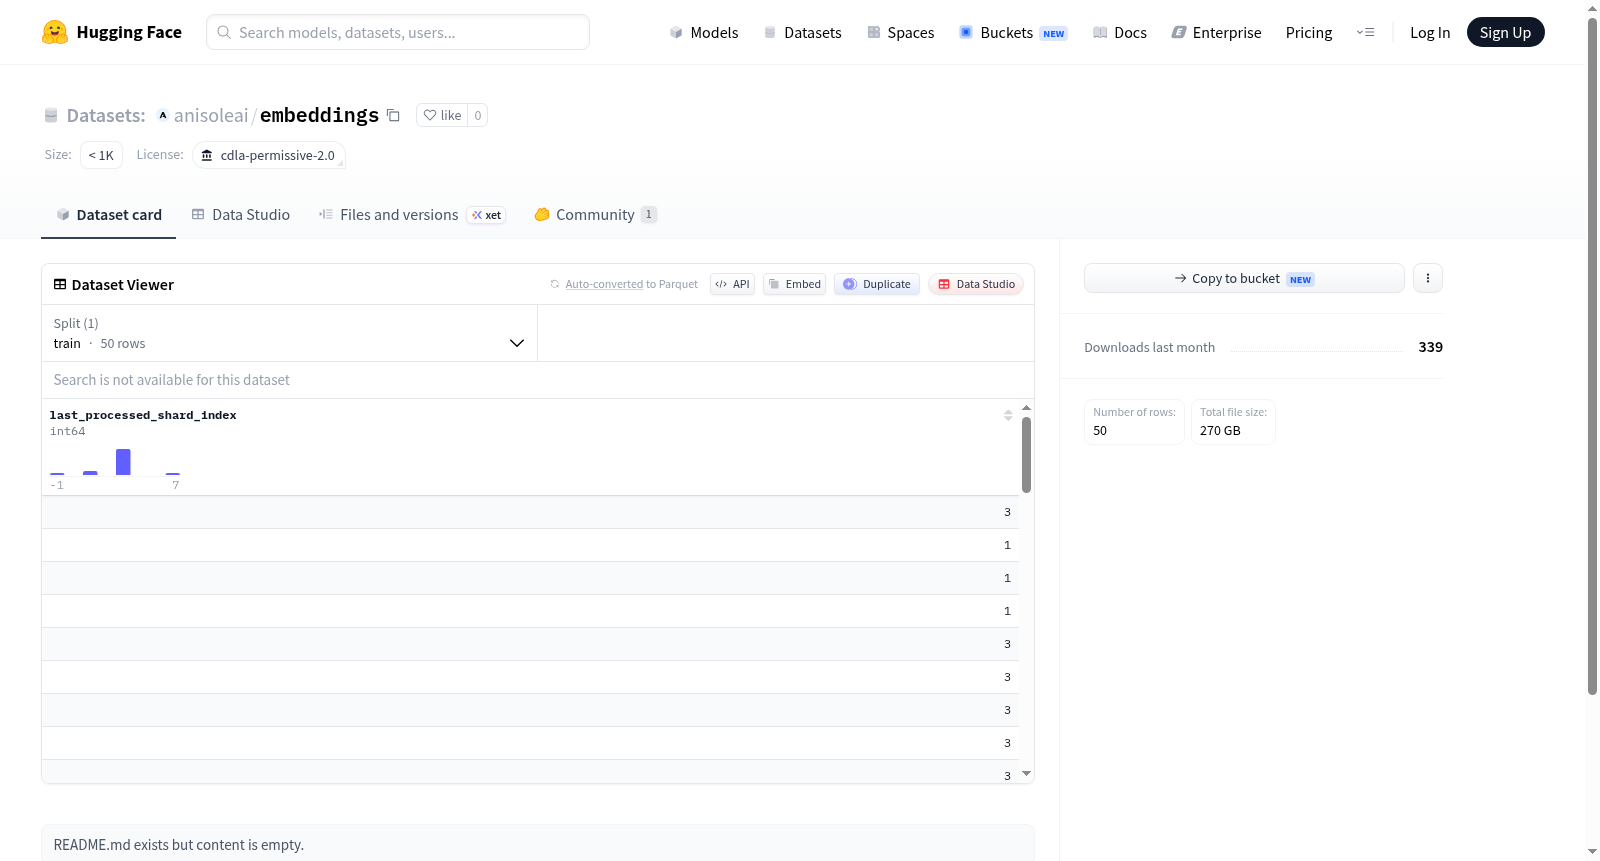Image resolution: width=1600 pixels, height=861 pixels.
Task: Switch to the Data Studio tab
Action: click(241, 215)
